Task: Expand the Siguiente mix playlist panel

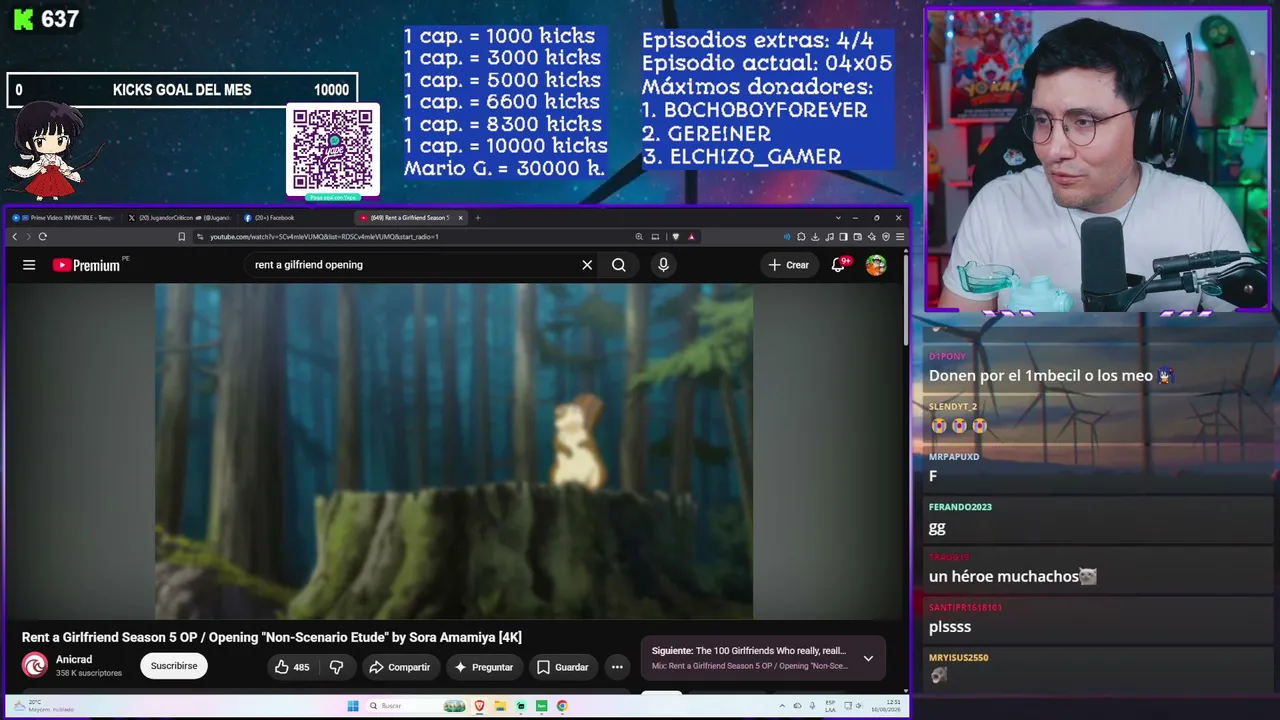Action: (x=868, y=658)
